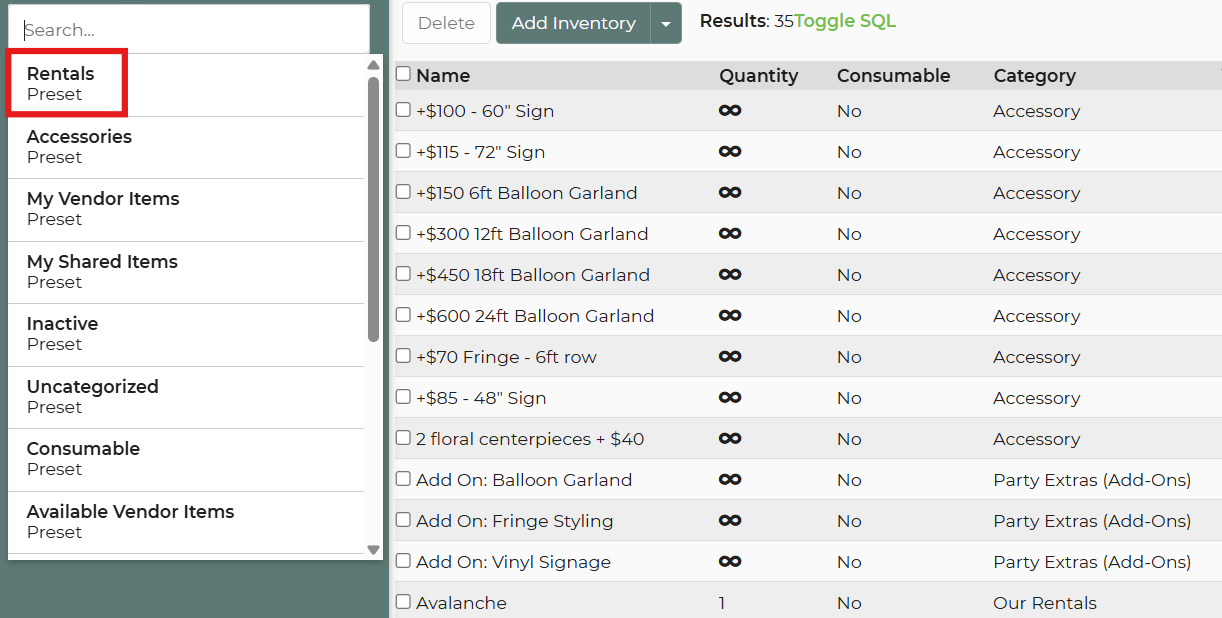1222x618 pixels.
Task: Select the Available Vendor Items preset
Action: click(x=130, y=521)
